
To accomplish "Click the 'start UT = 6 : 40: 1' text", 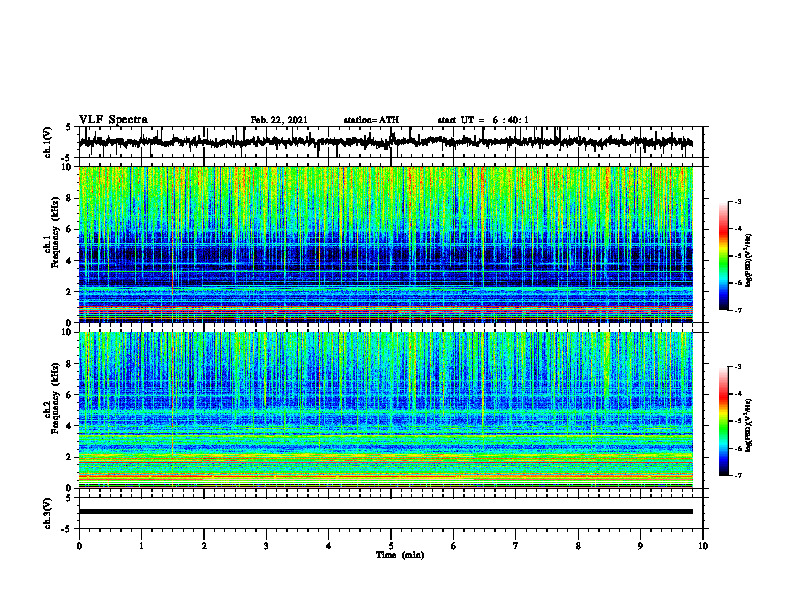I will click(483, 120).
